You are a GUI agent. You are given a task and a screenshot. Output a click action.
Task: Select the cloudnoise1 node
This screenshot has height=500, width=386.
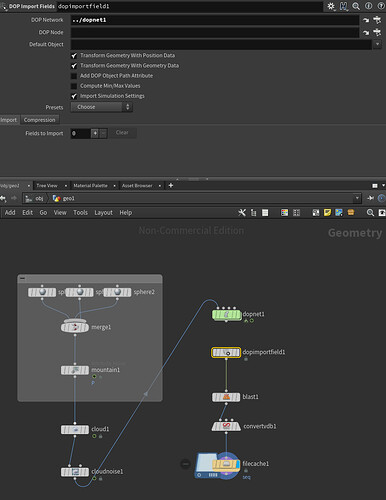75,472
